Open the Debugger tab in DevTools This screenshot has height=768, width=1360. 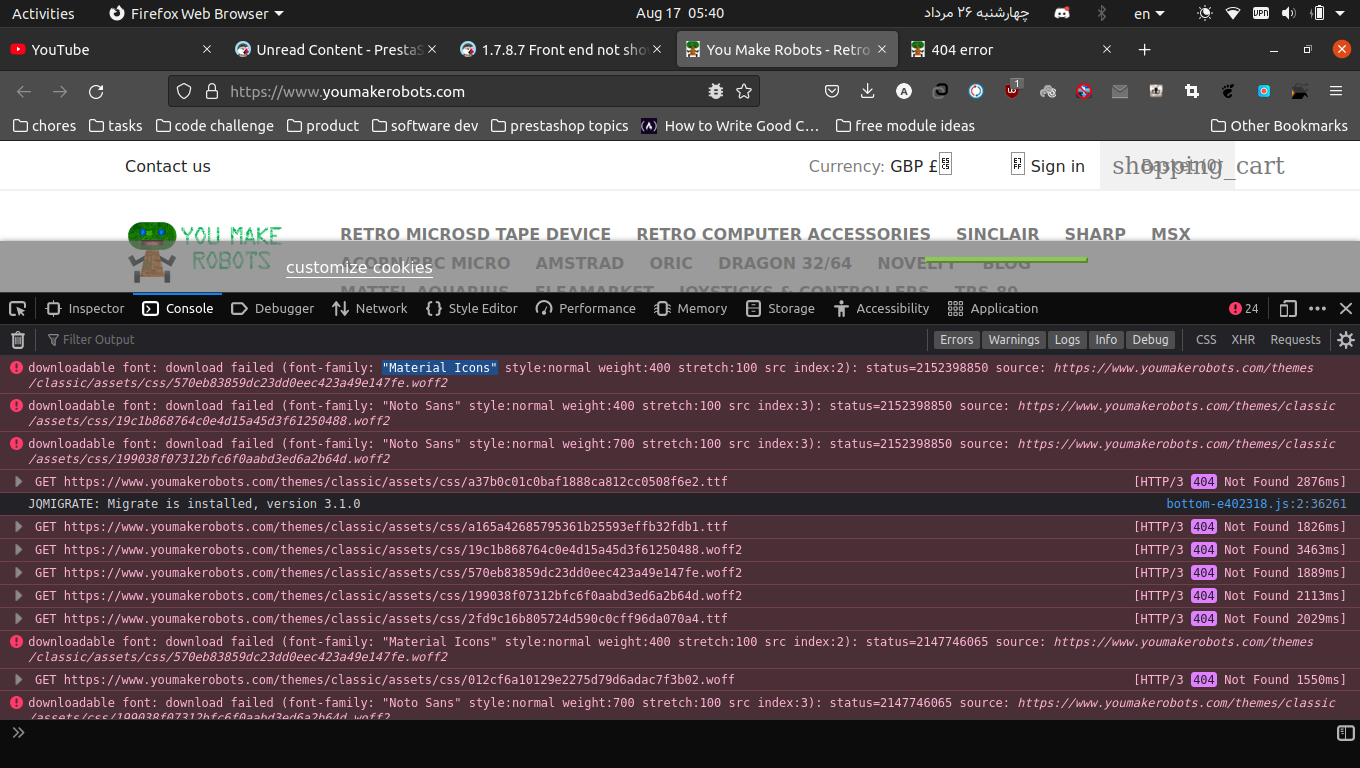point(272,308)
